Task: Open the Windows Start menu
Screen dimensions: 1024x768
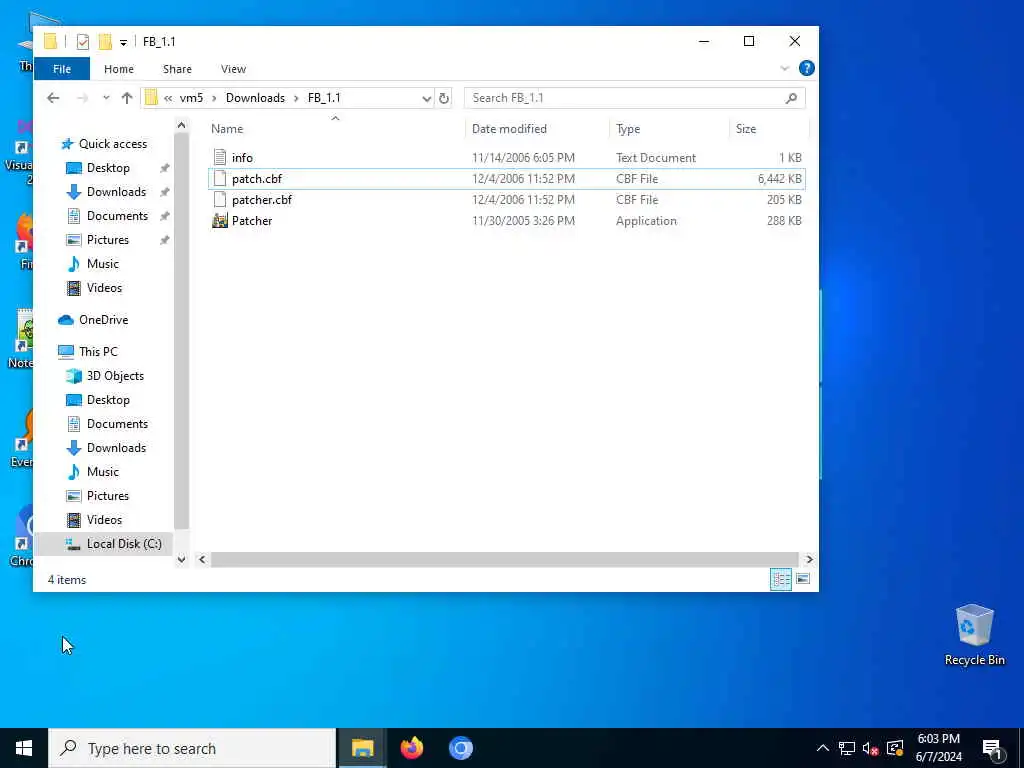Action: (24, 748)
